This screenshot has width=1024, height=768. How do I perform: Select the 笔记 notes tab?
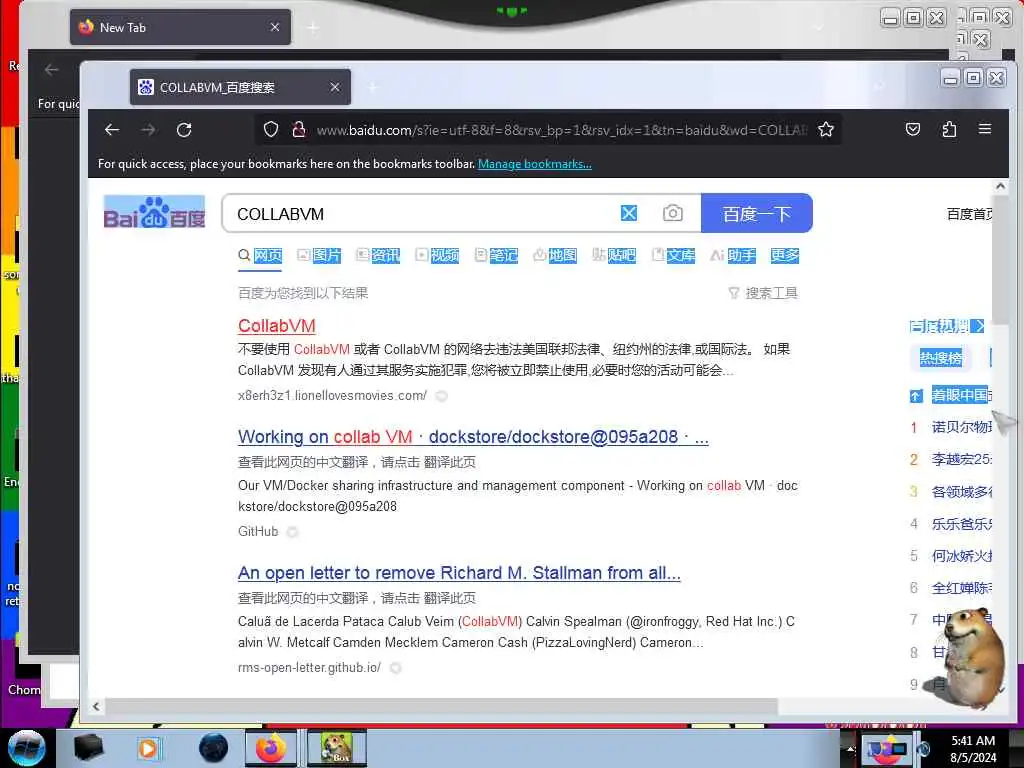tap(496, 255)
